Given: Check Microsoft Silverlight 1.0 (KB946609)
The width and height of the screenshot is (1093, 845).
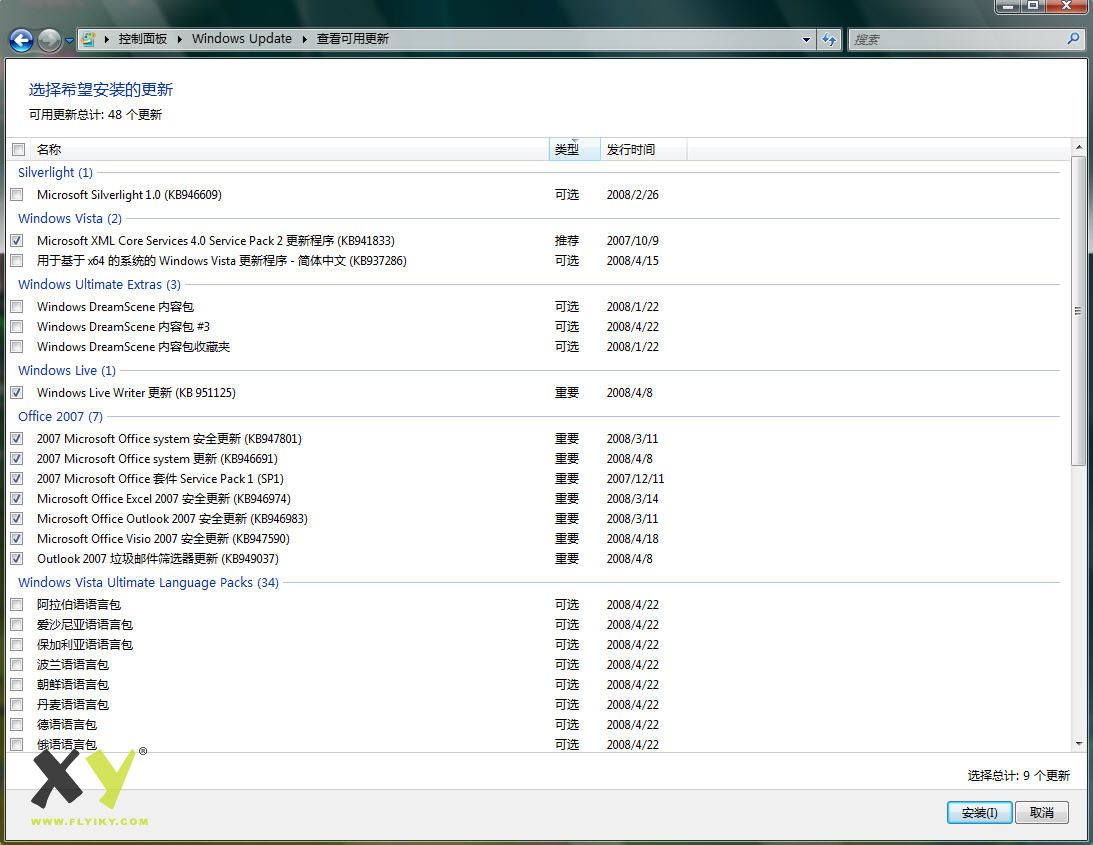Looking at the screenshot, I should (x=17, y=195).
